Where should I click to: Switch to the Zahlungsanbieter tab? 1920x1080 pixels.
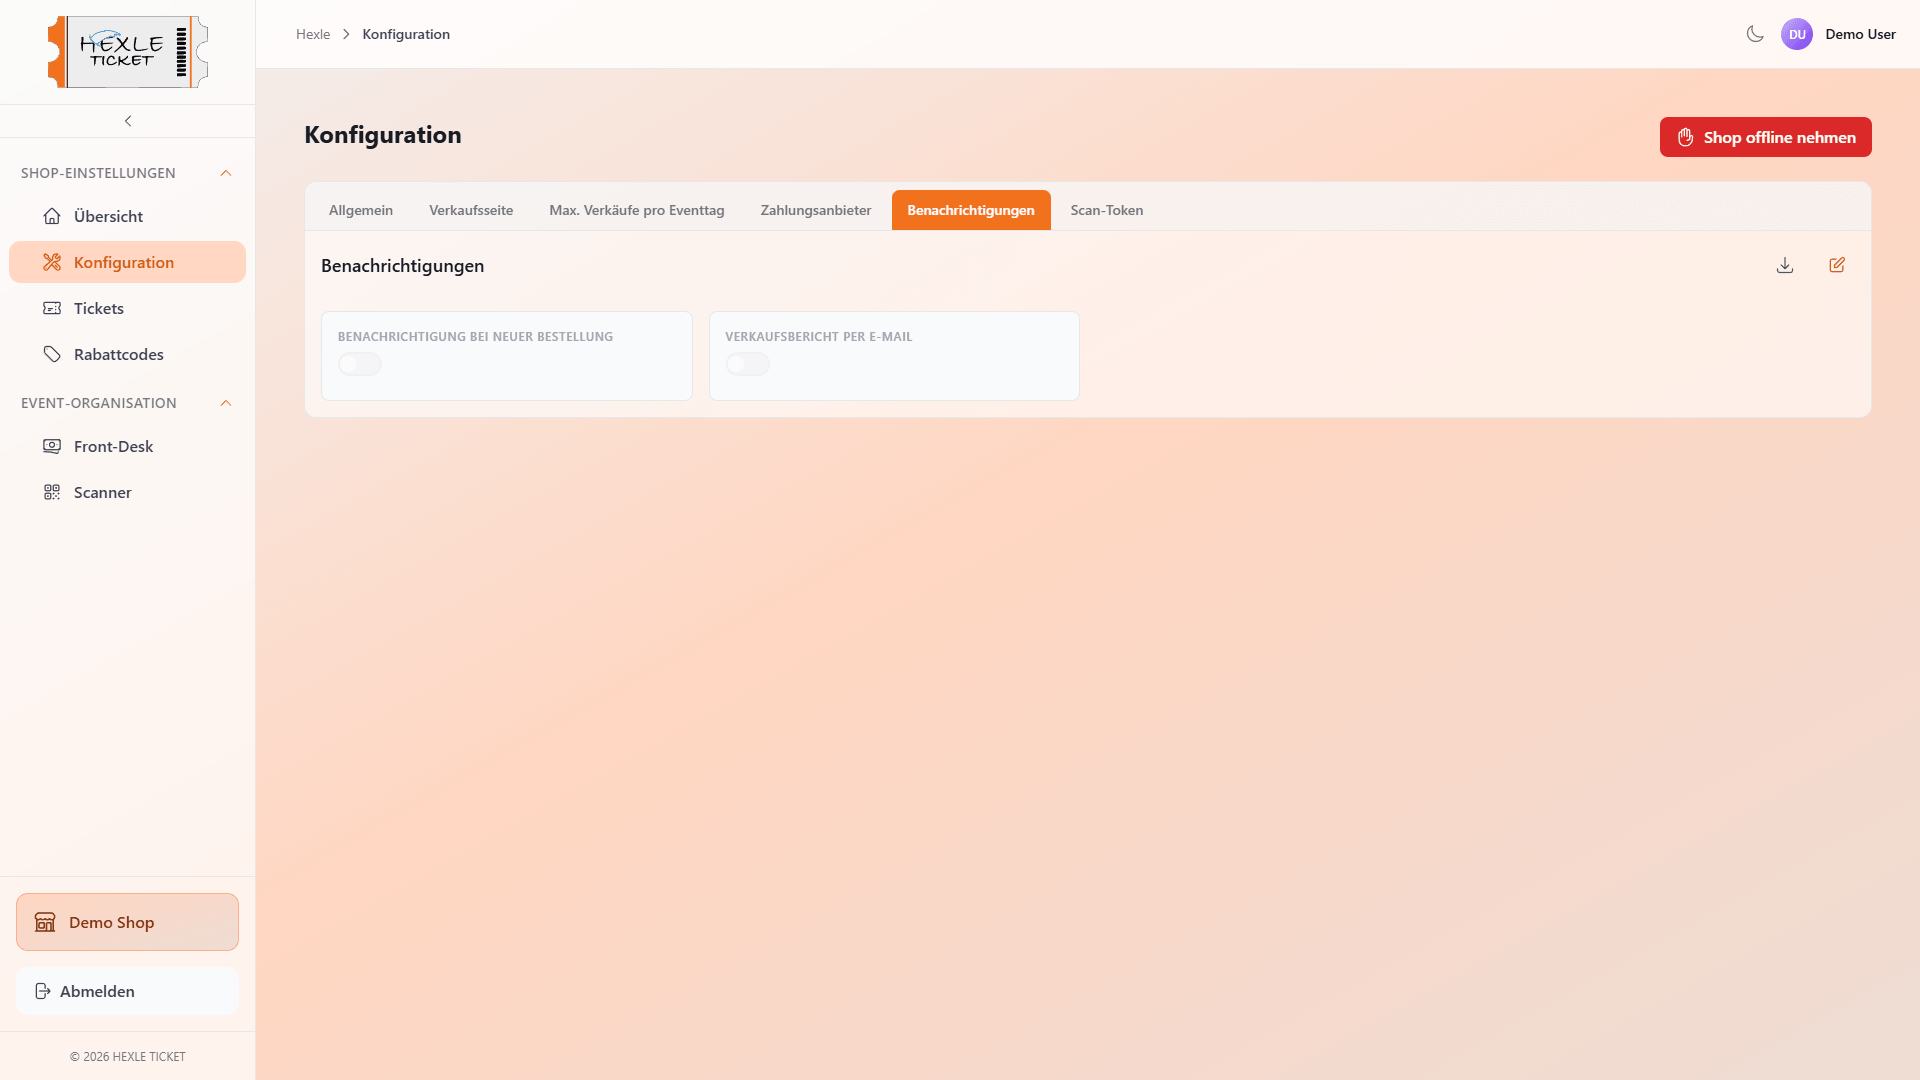[815, 210]
